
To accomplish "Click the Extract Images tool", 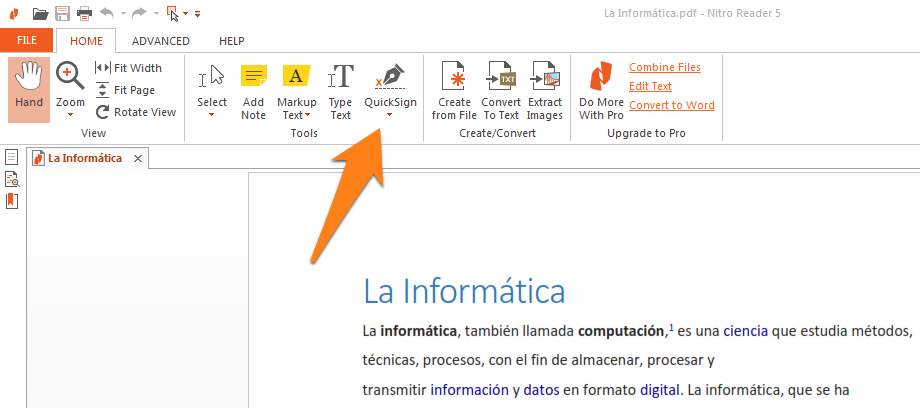I will (x=545, y=91).
